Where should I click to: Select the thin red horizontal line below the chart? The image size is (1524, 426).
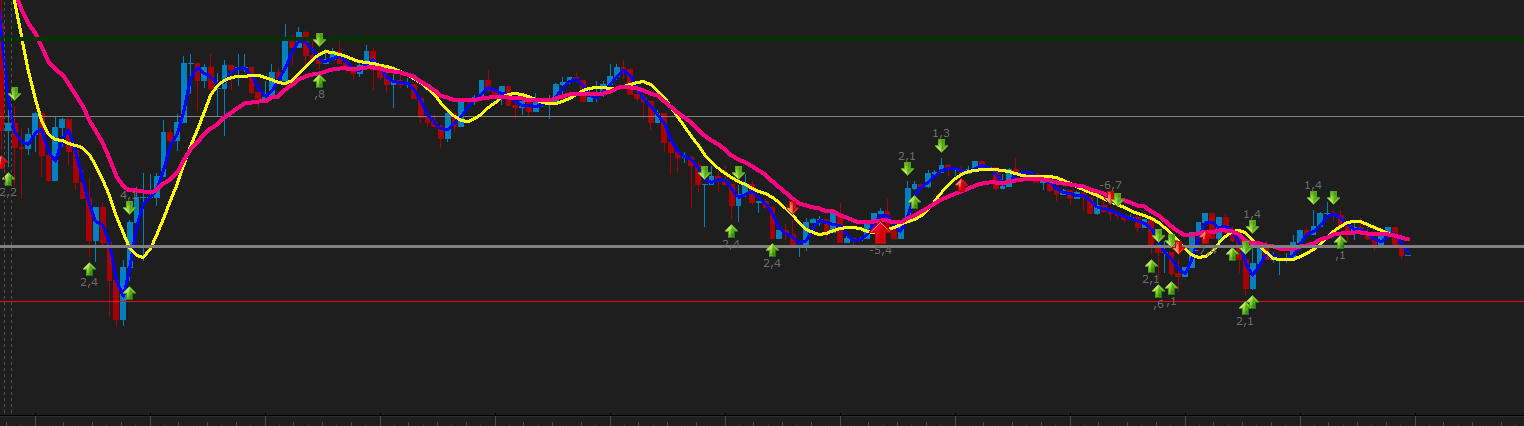click(x=762, y=301)
